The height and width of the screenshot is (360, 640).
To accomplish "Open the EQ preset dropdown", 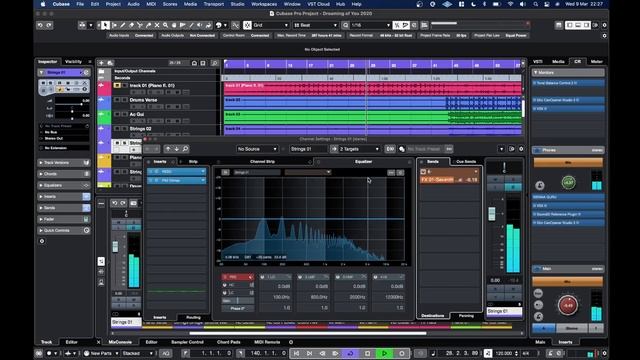I will pyautogui.click(x=308, y=172).
